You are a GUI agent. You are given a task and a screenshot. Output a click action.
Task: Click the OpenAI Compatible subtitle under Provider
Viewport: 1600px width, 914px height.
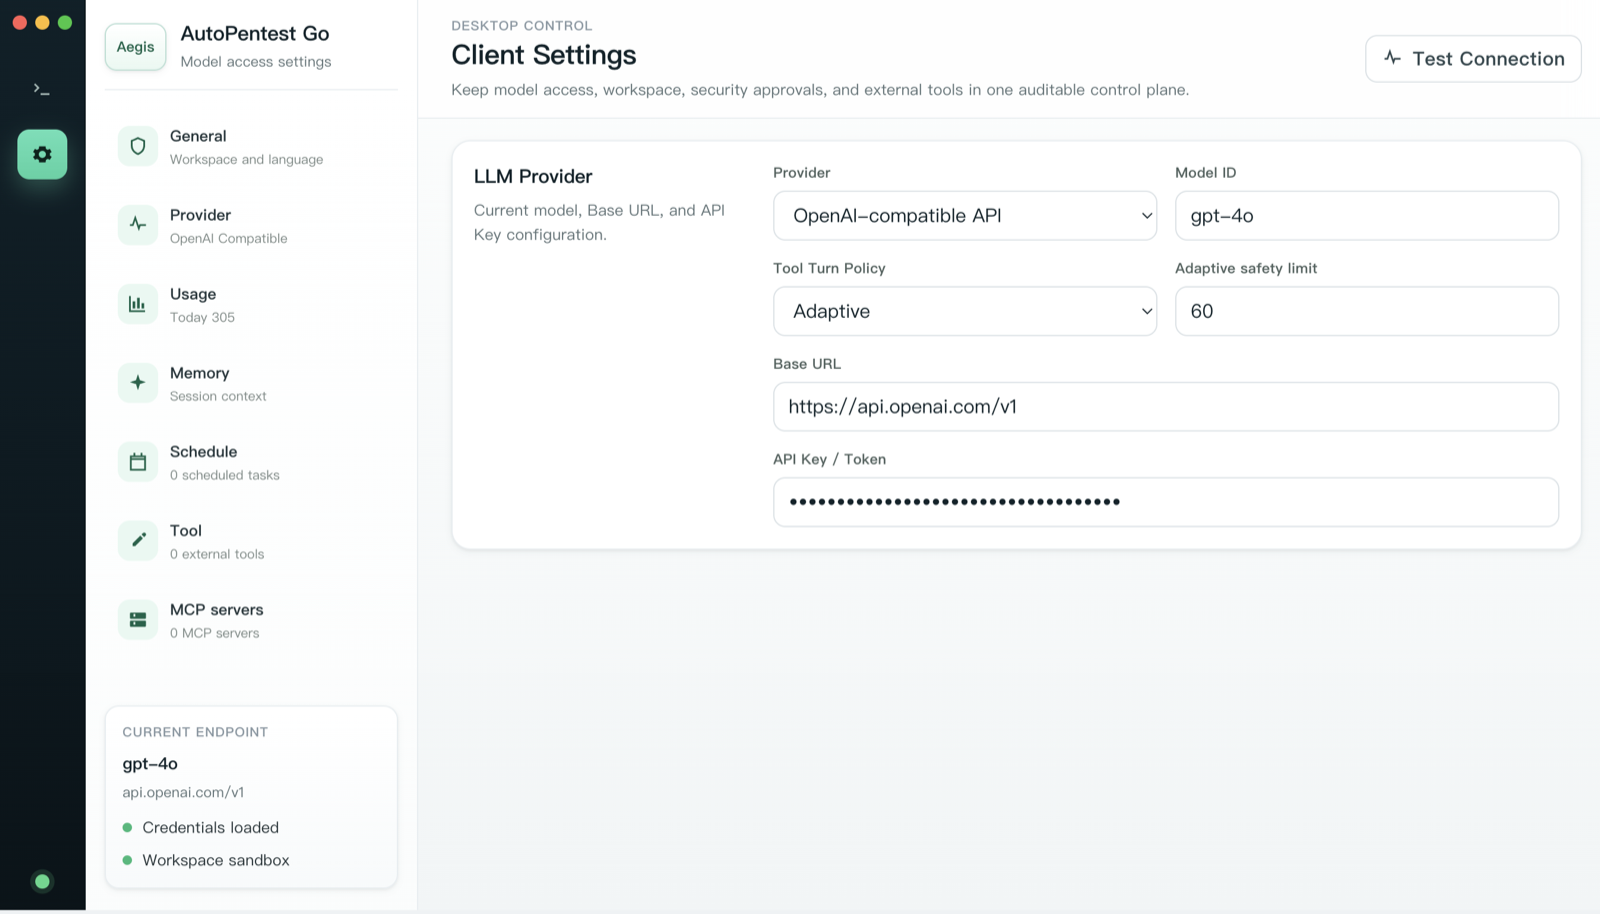(x=229, y=238)
